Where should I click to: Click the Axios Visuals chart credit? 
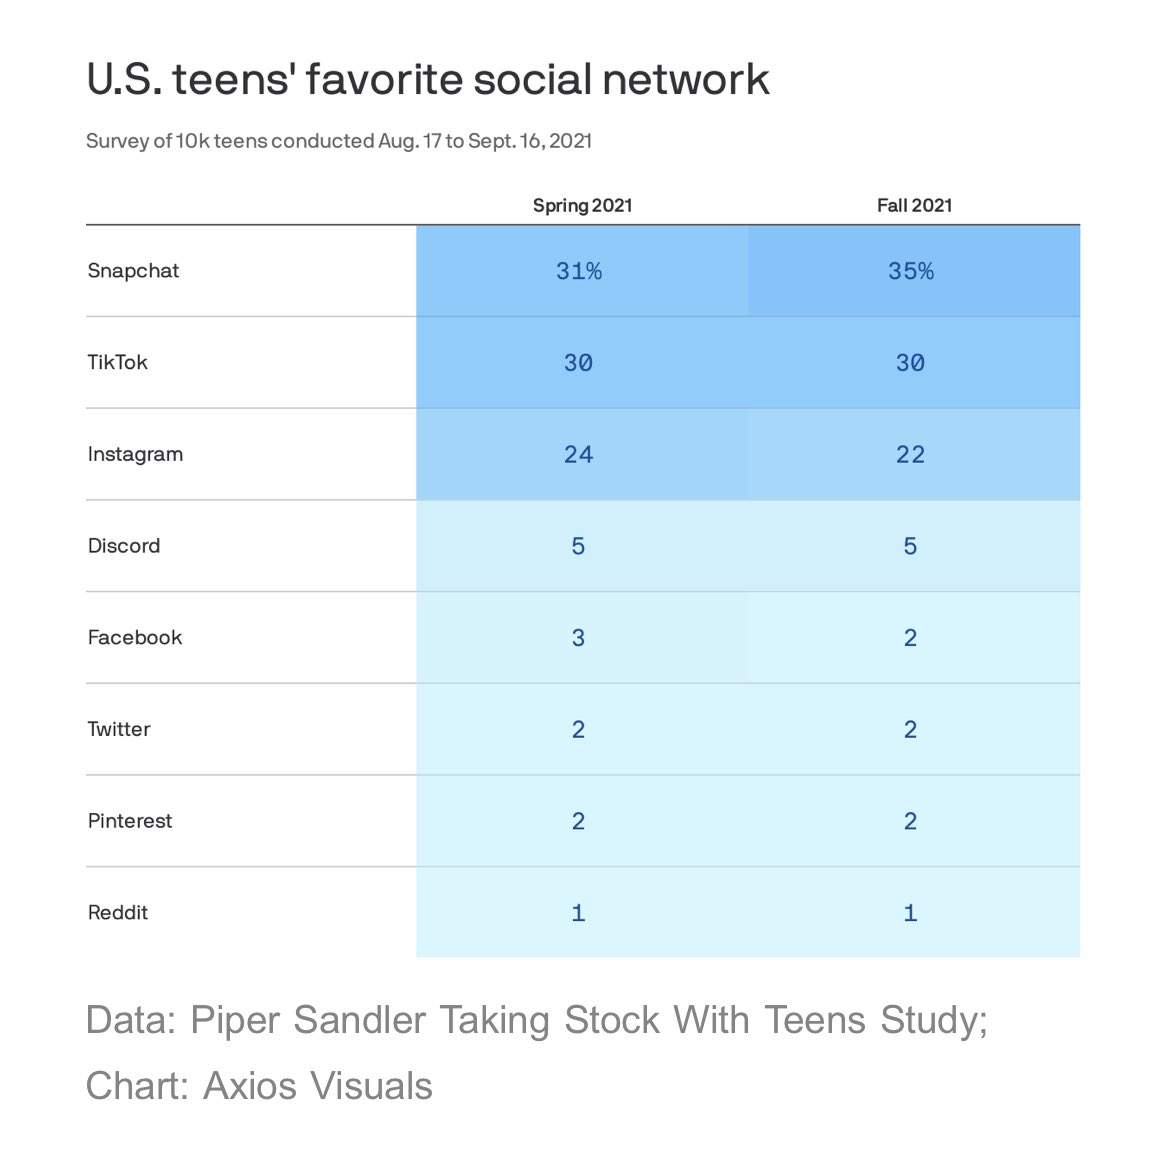click(x=259, y=1086)
